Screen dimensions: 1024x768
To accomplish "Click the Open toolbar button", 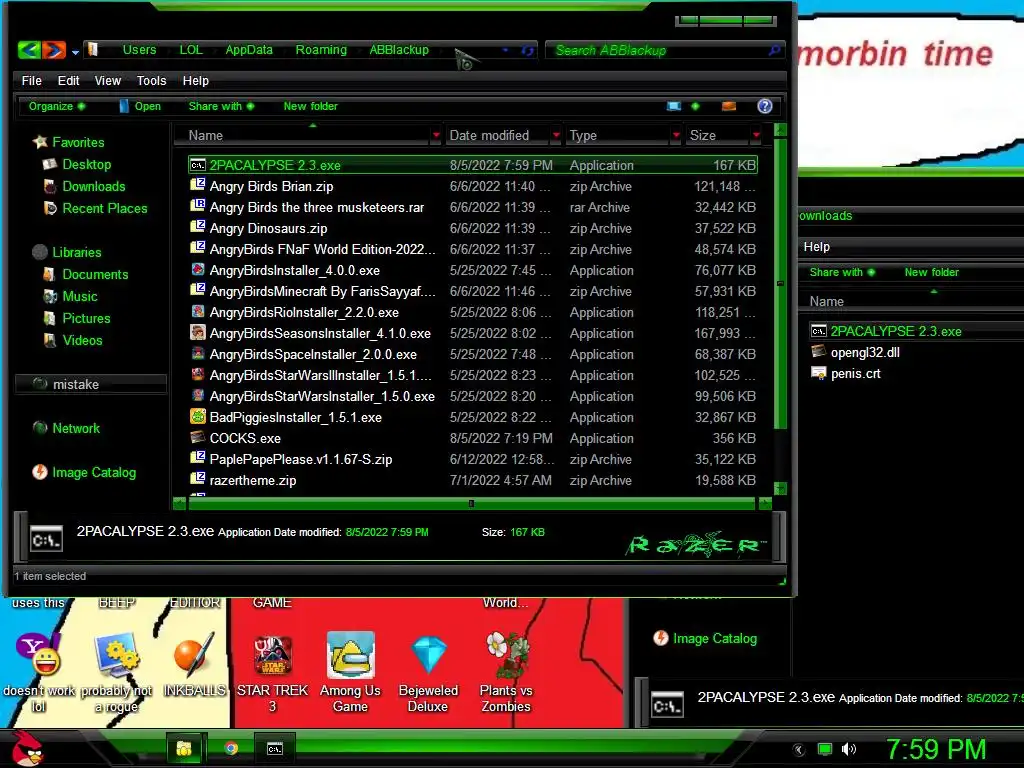I will (140, 106).
